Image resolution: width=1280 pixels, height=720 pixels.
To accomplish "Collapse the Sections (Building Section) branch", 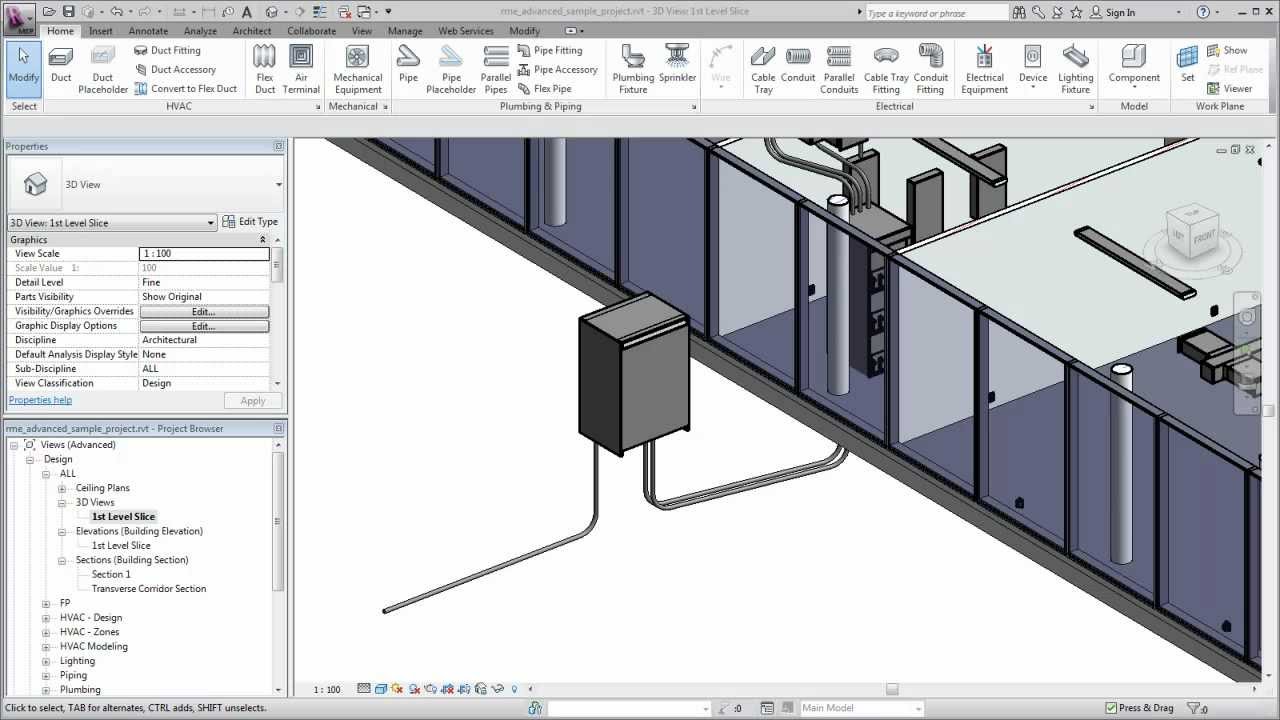I will point(62,560).
